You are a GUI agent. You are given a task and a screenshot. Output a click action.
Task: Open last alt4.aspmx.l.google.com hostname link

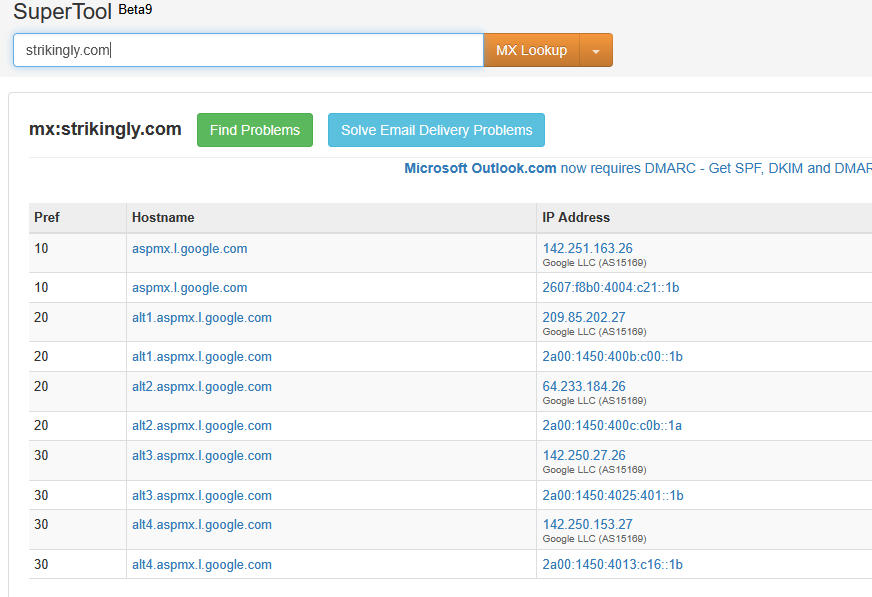[202, 564]
